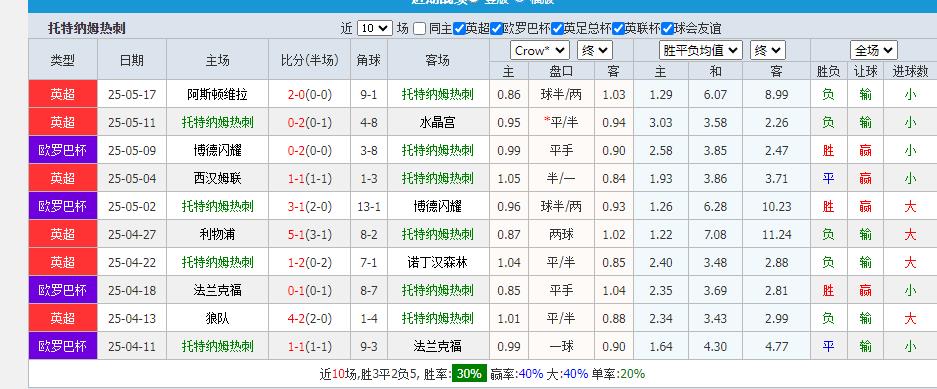The width and height of the screenshot is (937, 389).
Task: Open the 终 dropdown beside 胜平负均值
Action: pyautogui.click(x=768, y=50)
